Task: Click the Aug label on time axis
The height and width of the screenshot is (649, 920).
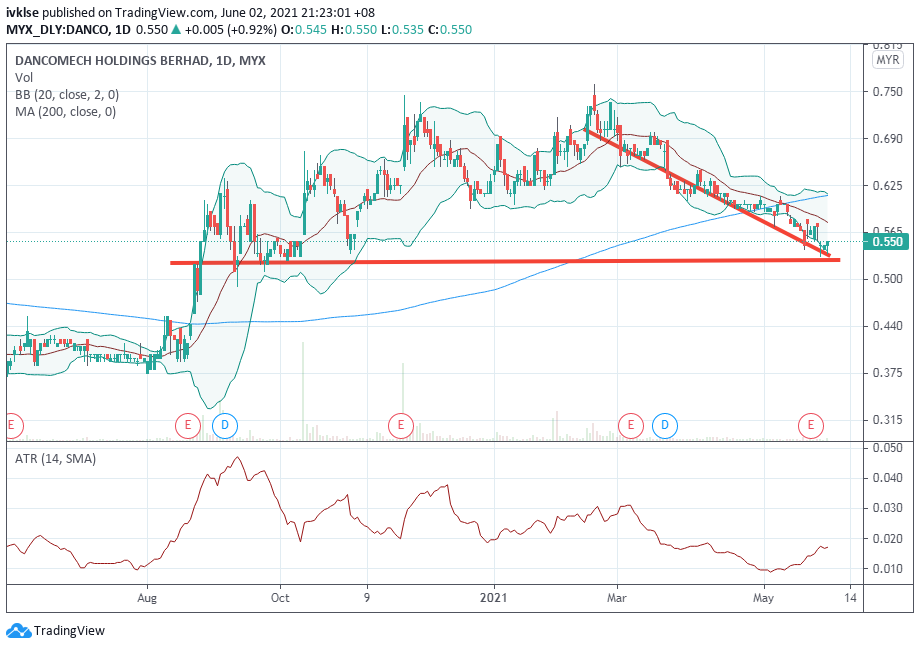Action: point(147,598)
